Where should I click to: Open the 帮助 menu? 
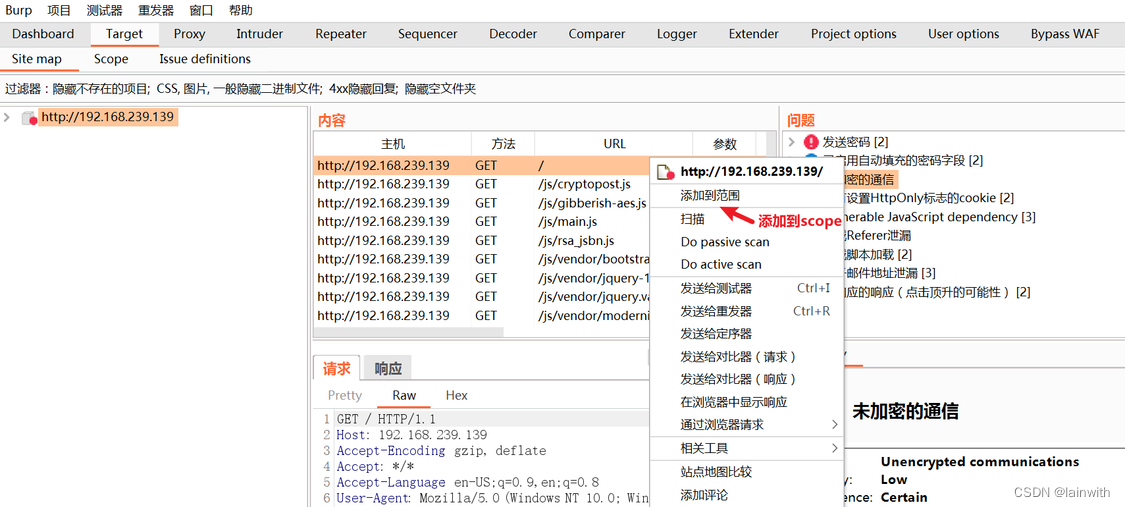[241, 11]
